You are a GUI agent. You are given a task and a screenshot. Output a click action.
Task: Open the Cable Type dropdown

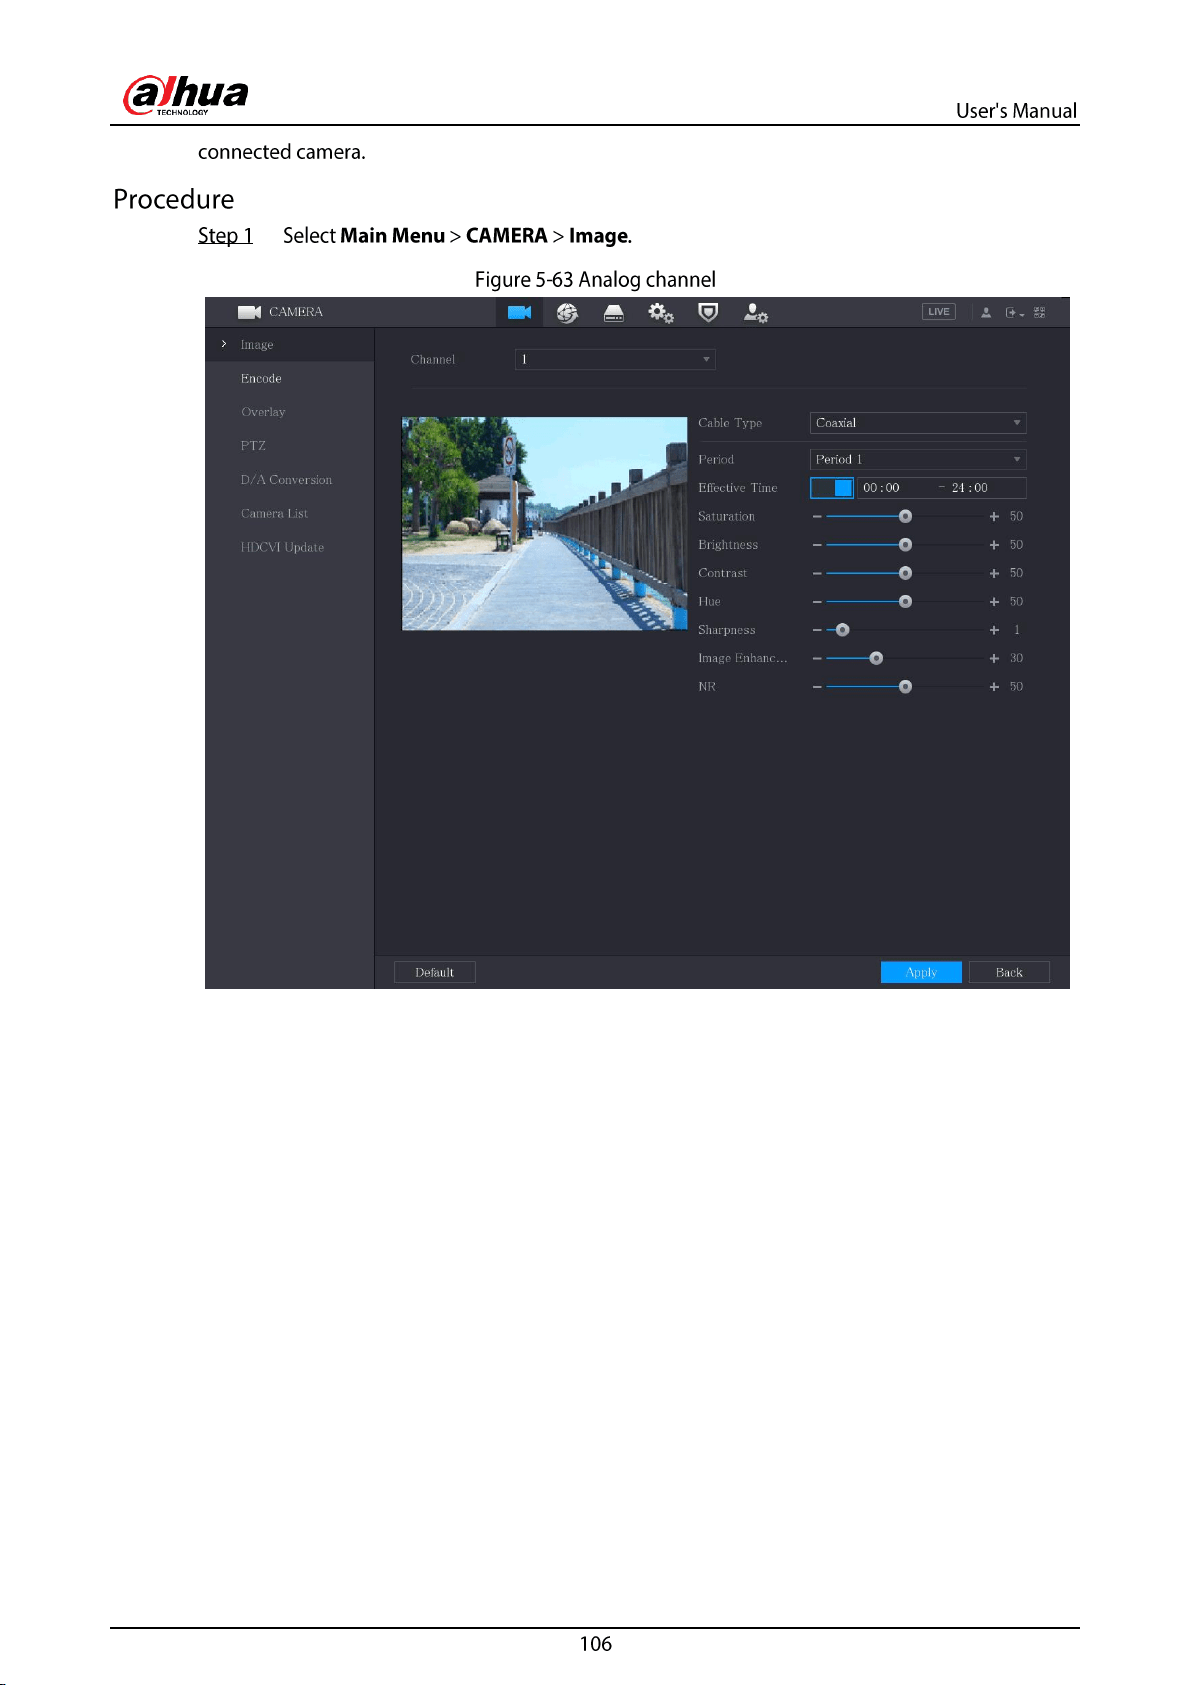pyautogui.click(x=918, y=423)
